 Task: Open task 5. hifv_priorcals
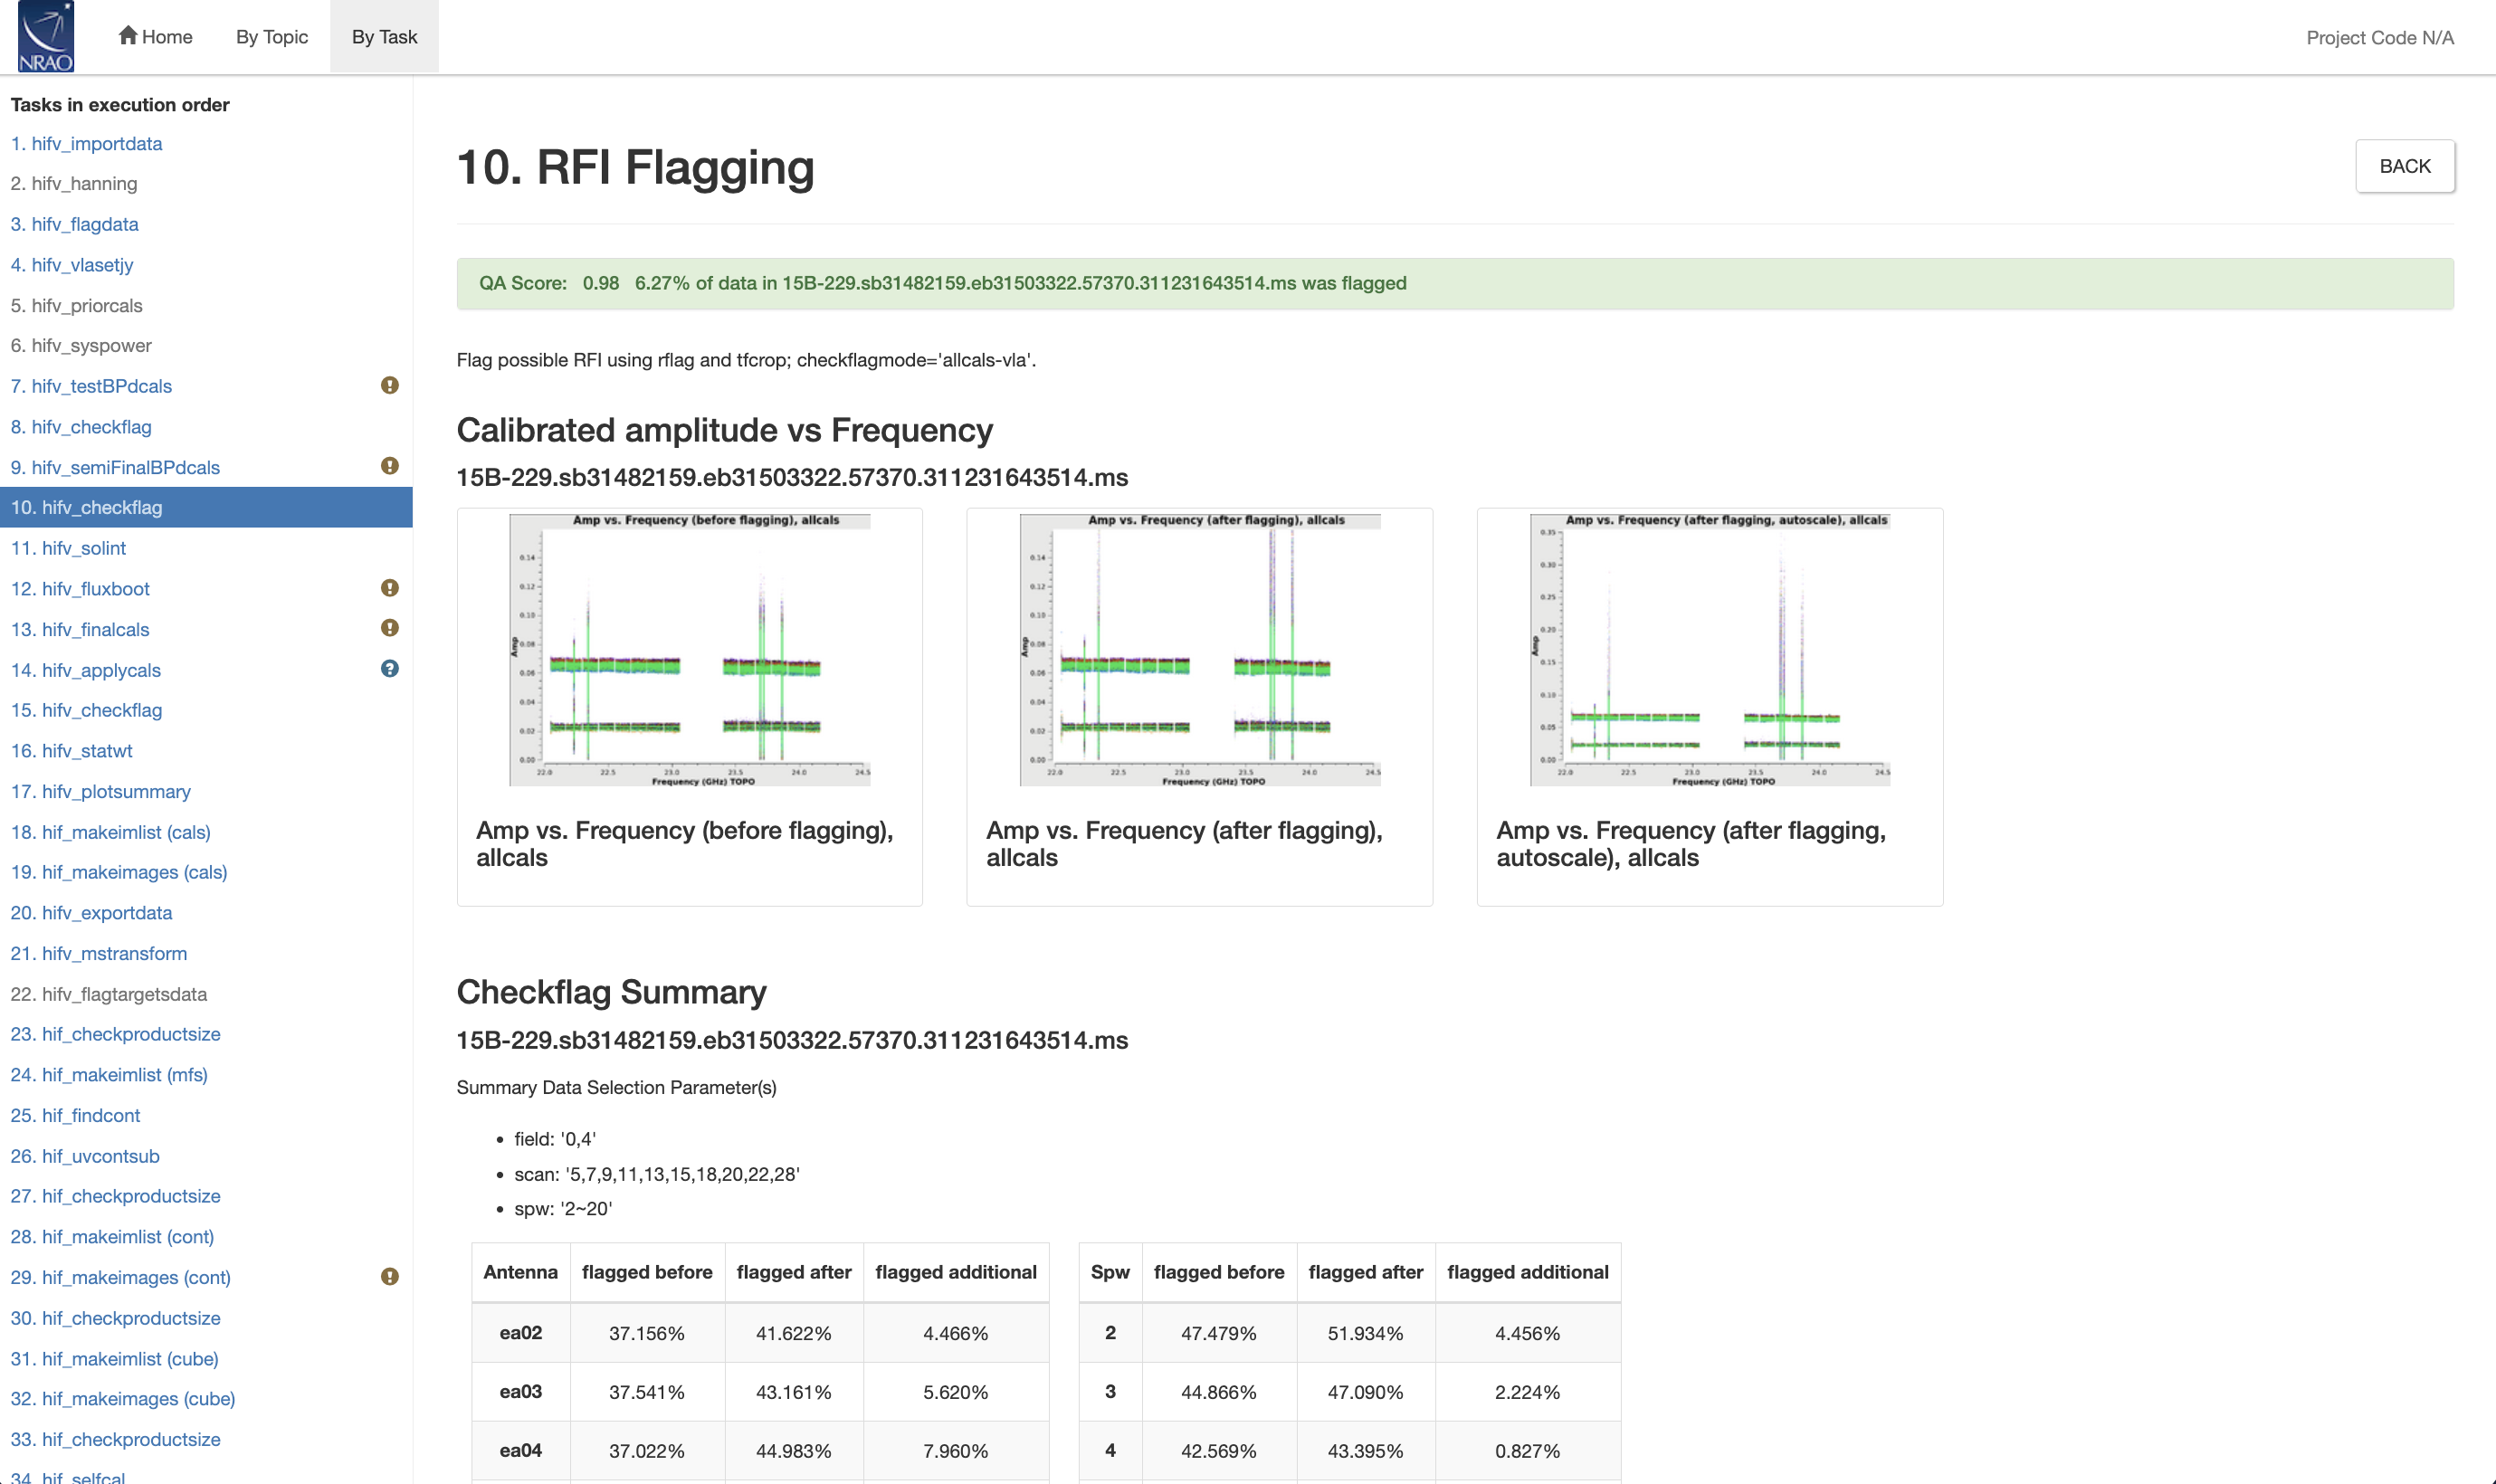(x=76, y=306)
